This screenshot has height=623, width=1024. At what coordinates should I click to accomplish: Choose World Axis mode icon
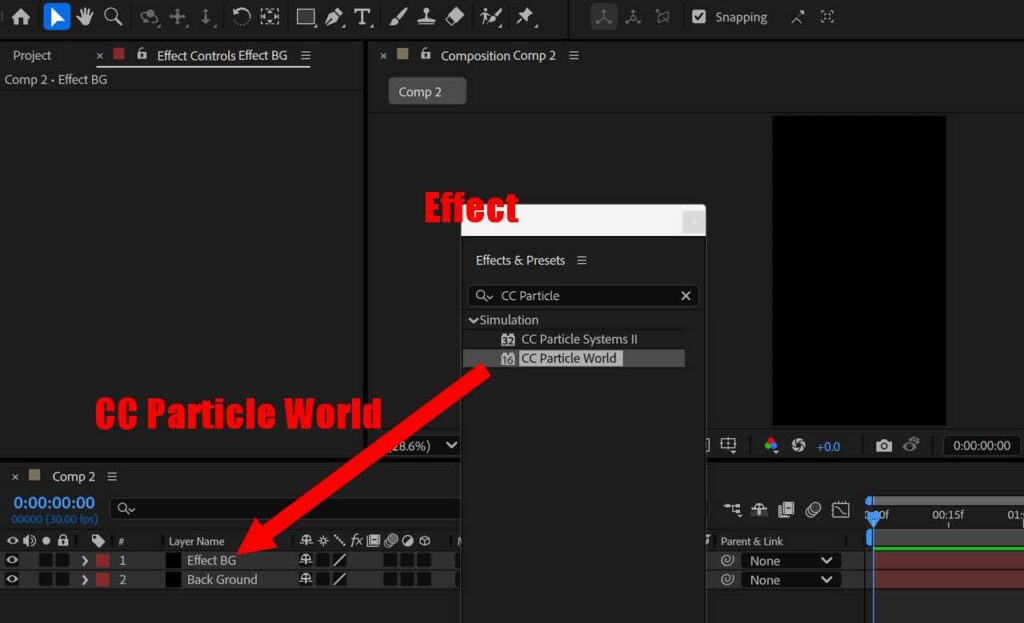click(x=633, y=17)
